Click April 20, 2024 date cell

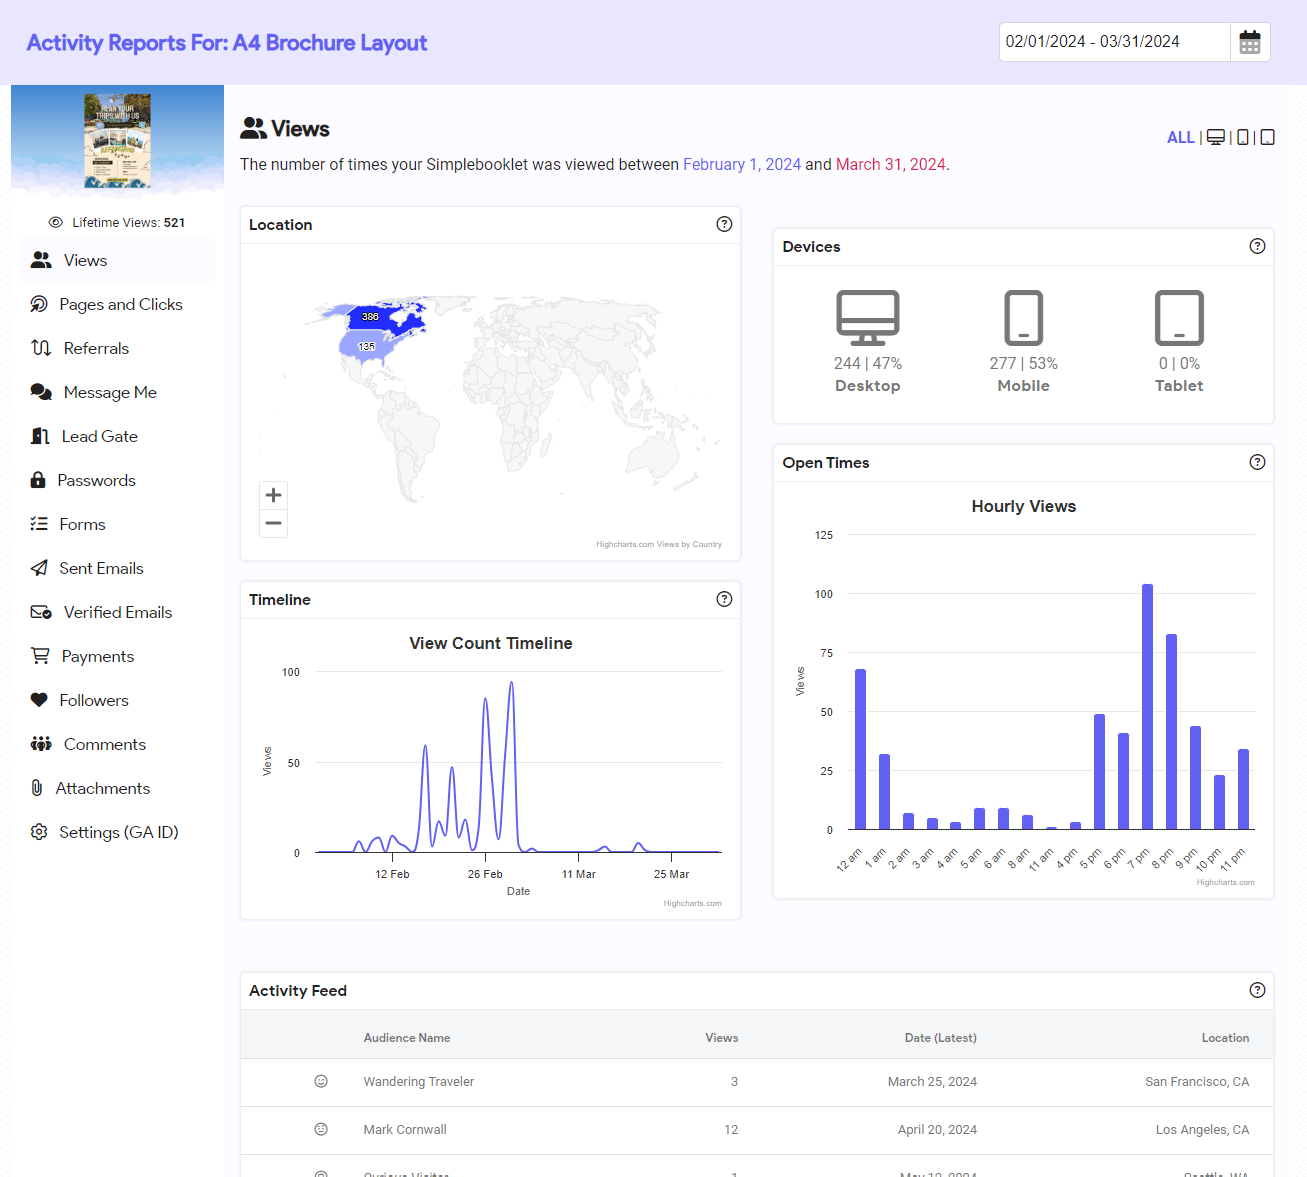pos(937,1130)
